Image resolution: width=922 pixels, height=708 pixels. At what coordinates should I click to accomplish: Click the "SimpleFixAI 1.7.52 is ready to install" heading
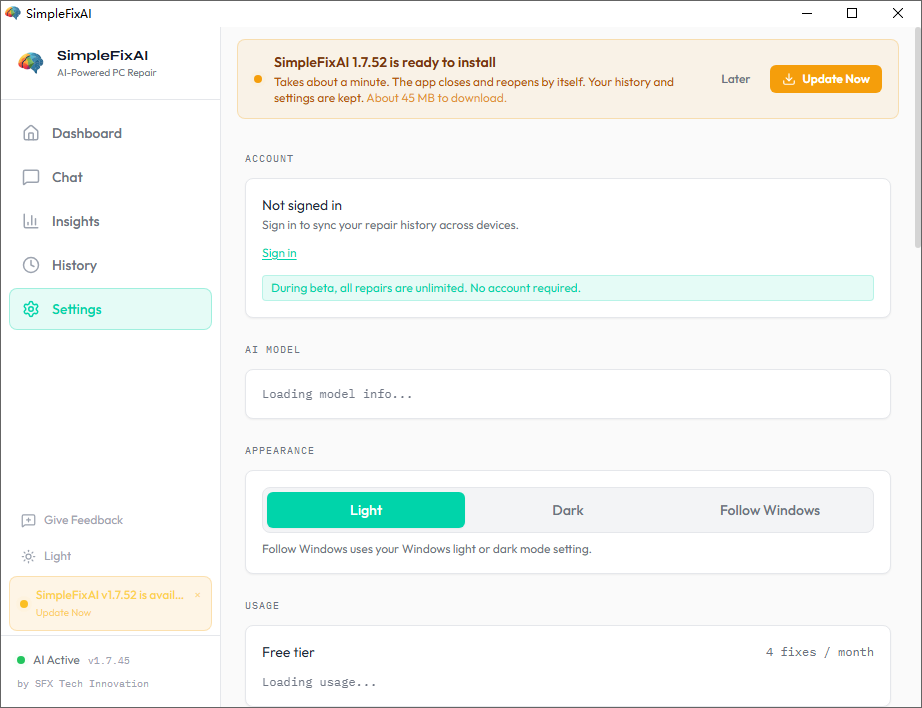(385, 62)
